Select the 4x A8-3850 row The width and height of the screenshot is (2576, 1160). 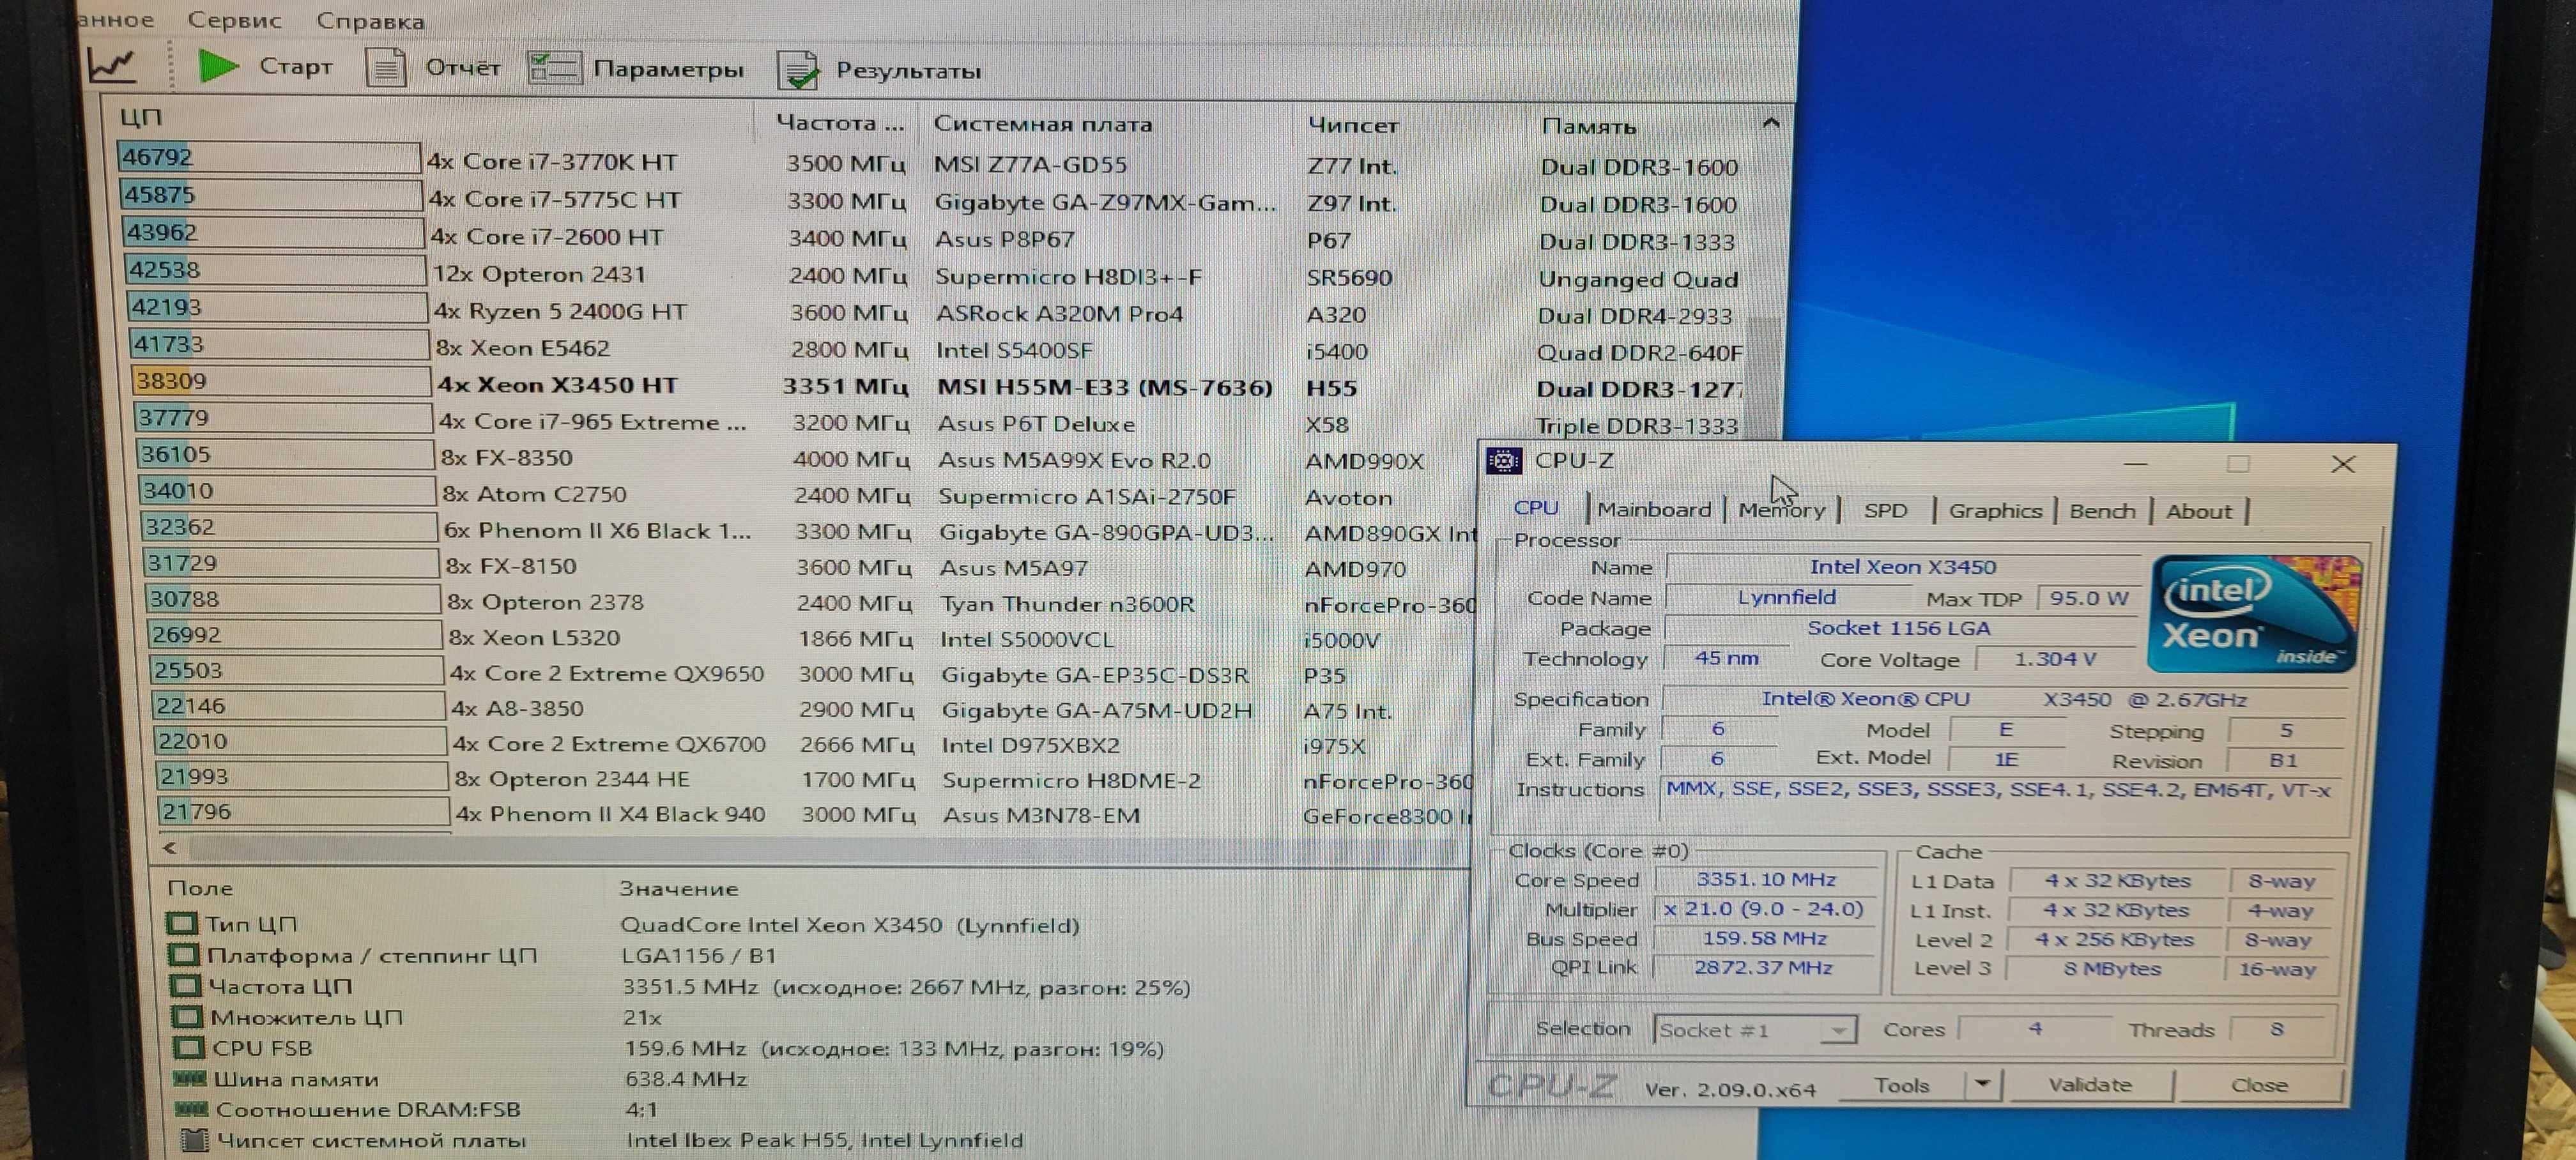click(x=814, y=709)
